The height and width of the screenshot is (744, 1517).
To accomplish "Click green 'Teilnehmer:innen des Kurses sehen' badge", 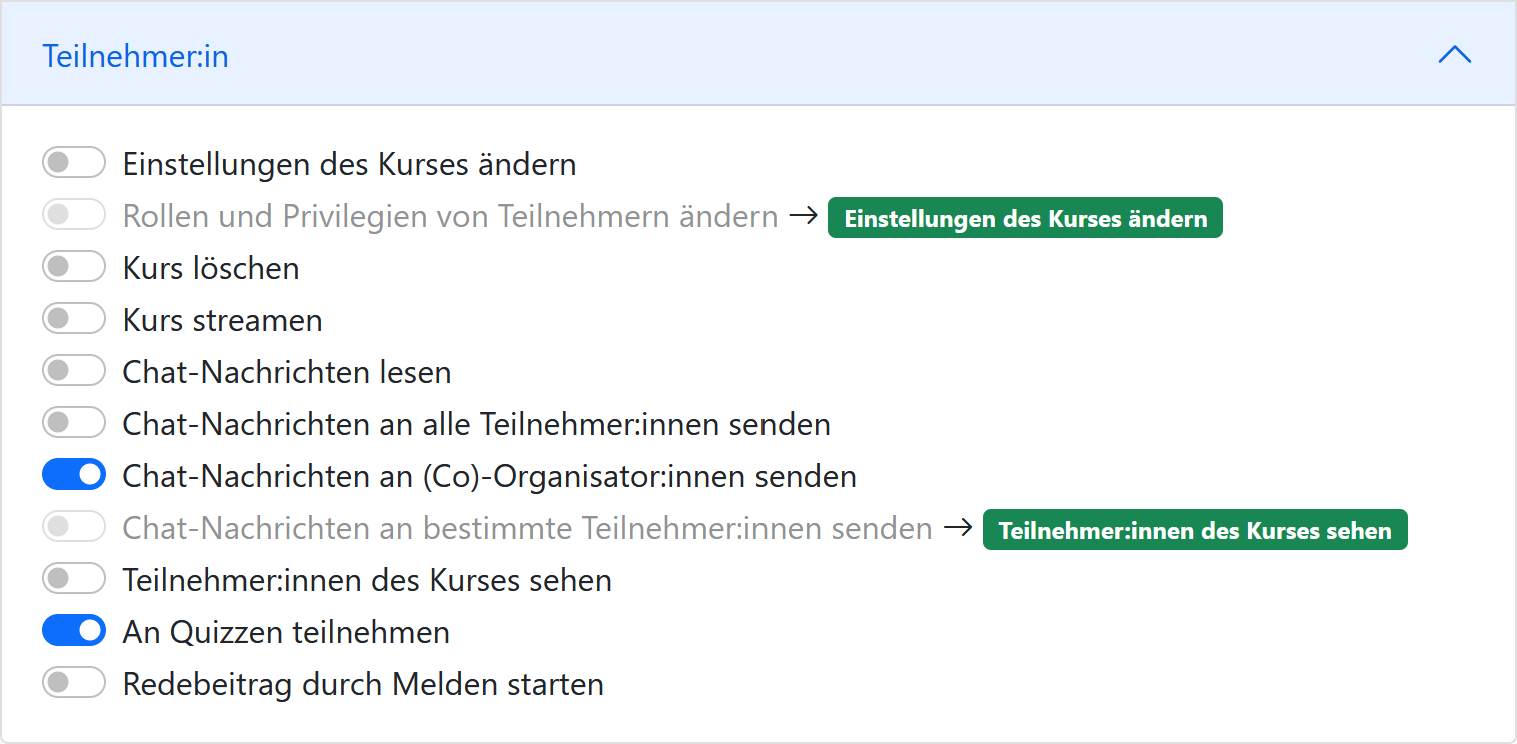I will point(1195,530).
